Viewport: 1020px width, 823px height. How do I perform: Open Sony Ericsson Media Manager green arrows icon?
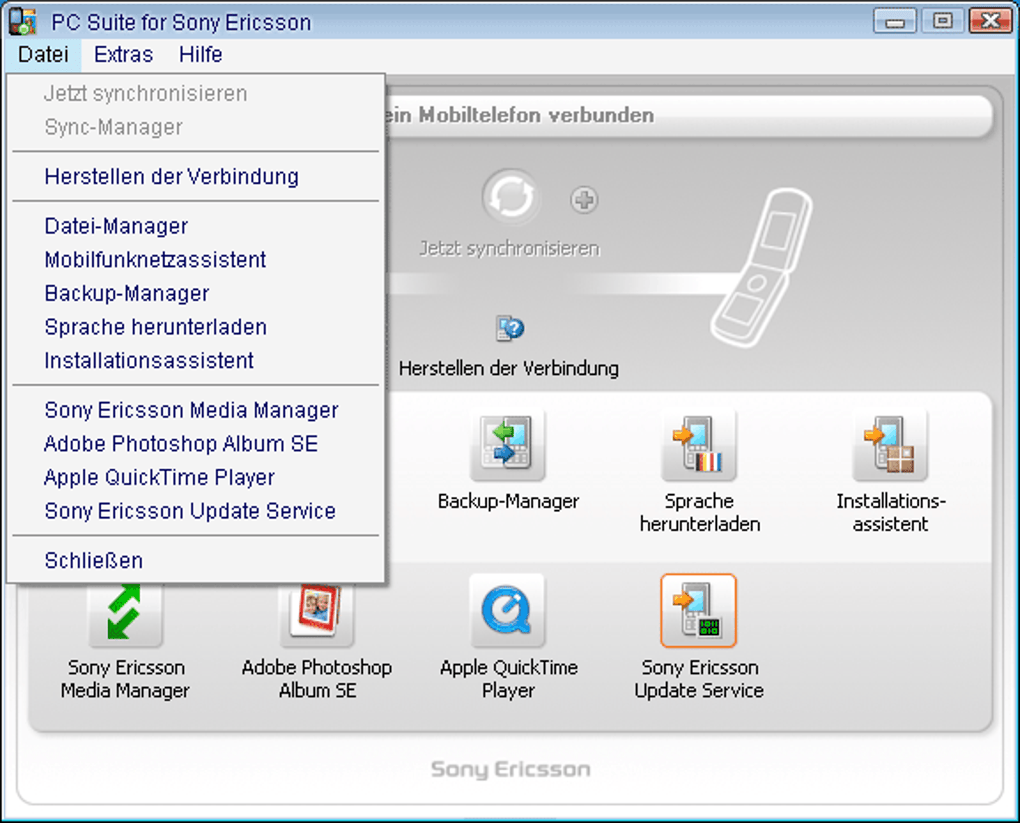125,614
